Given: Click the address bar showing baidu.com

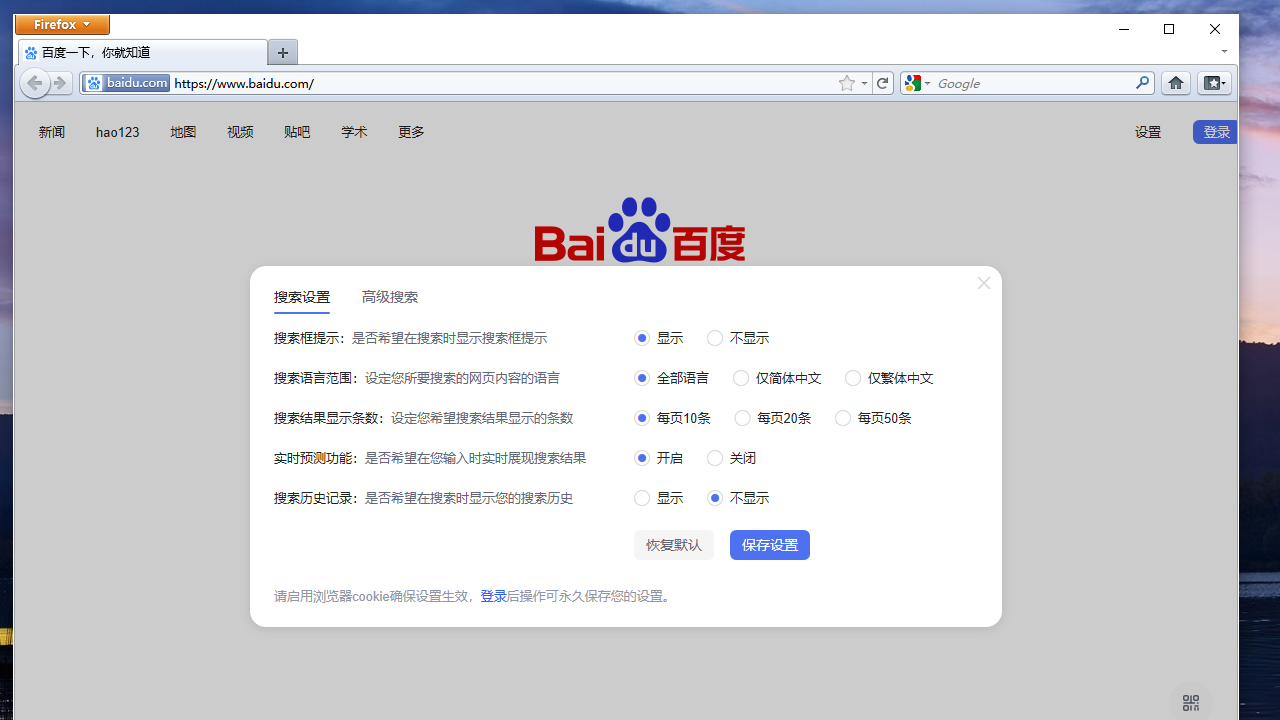Looking at the screenshot, I should [300, 83].
